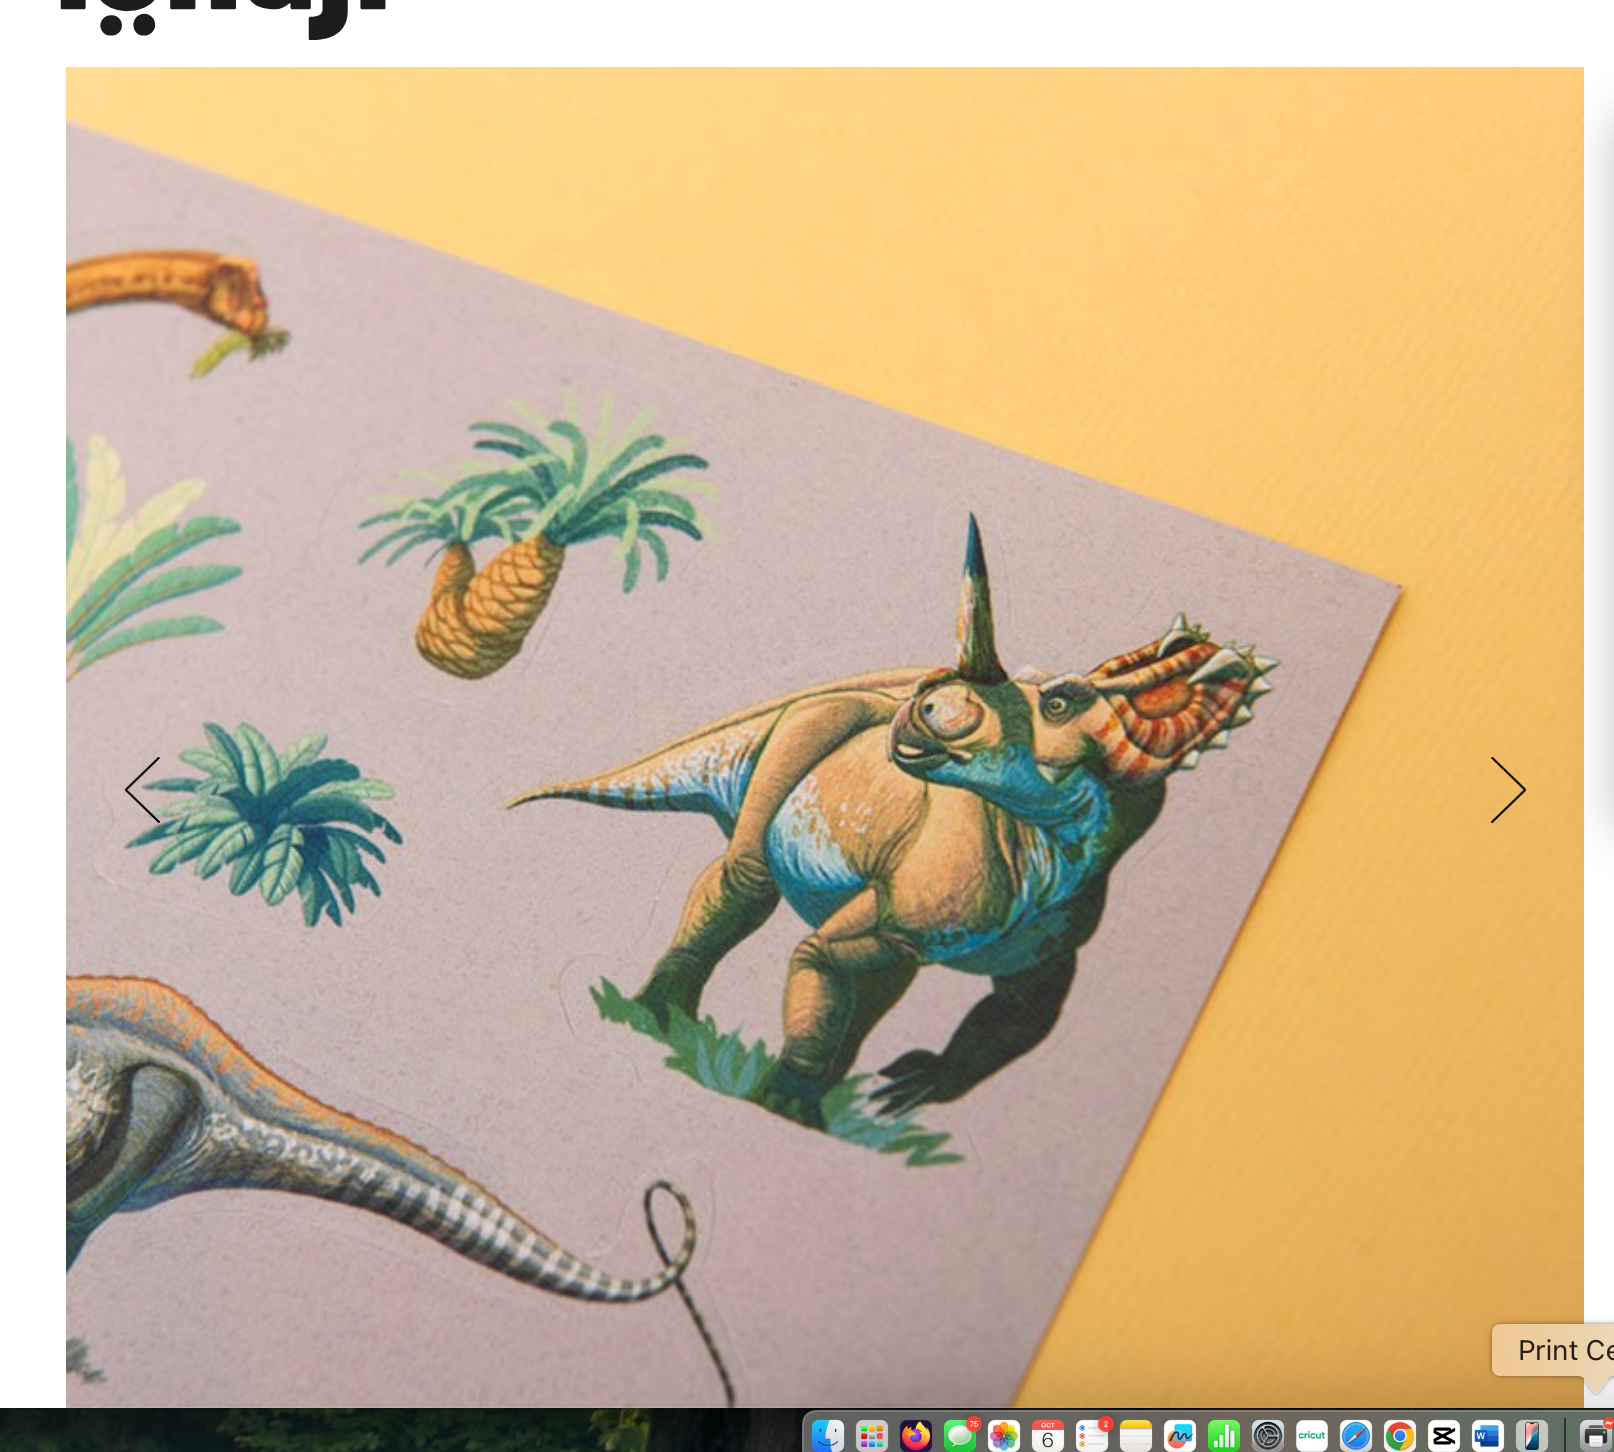
Task: Open Launchpad from the dock
Action: (x=872, y=1436)
